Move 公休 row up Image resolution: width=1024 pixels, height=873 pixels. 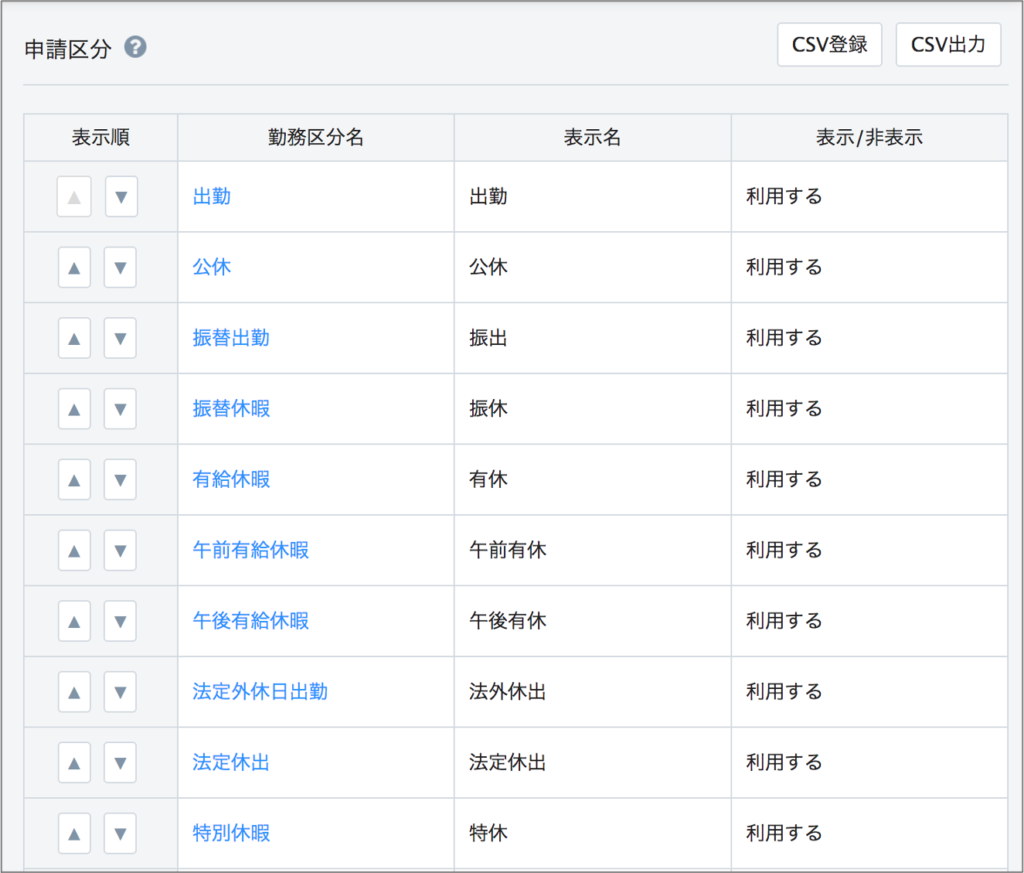coord(74,267)
